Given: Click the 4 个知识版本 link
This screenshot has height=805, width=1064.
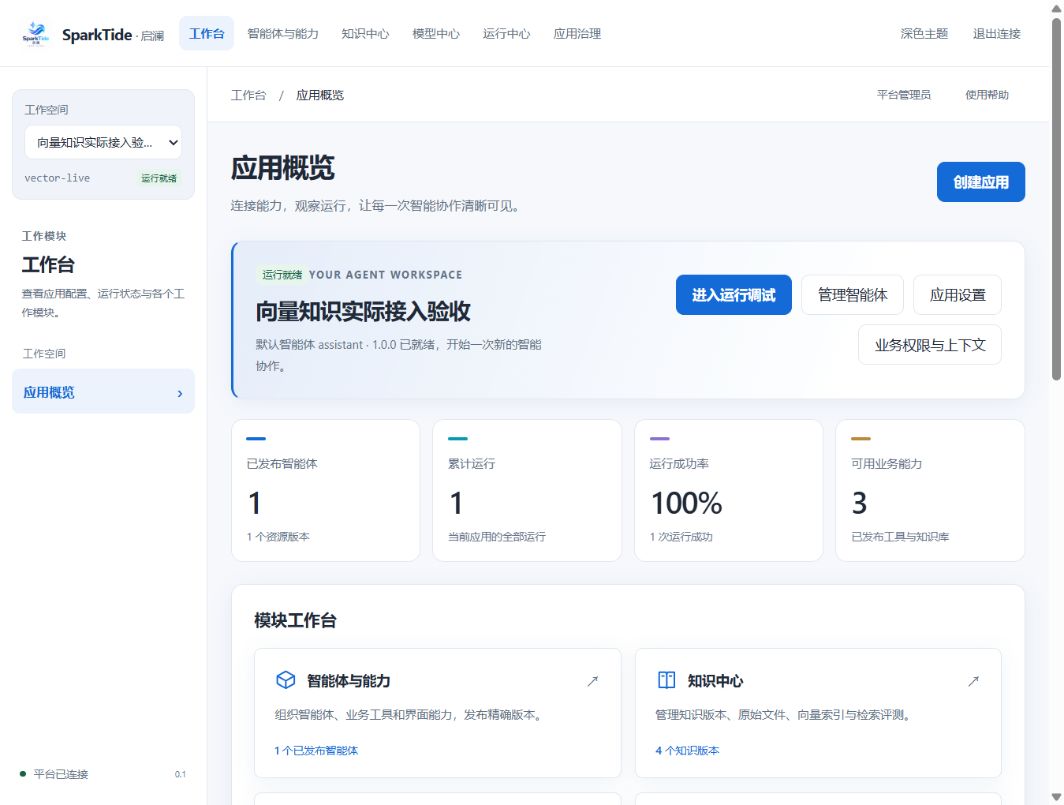Looking at the screenshot, I should click(687, 750).
